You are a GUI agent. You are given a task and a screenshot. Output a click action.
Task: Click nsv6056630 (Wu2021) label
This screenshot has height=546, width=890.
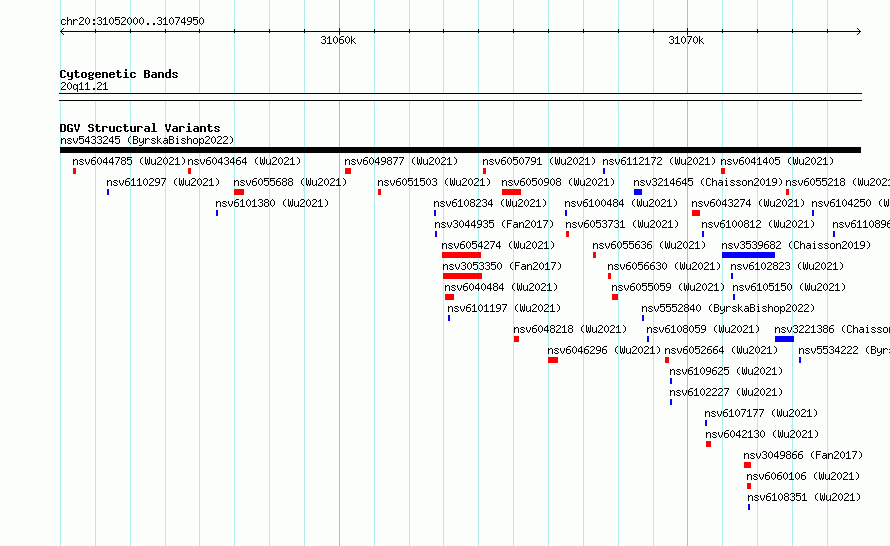[664, 266]
